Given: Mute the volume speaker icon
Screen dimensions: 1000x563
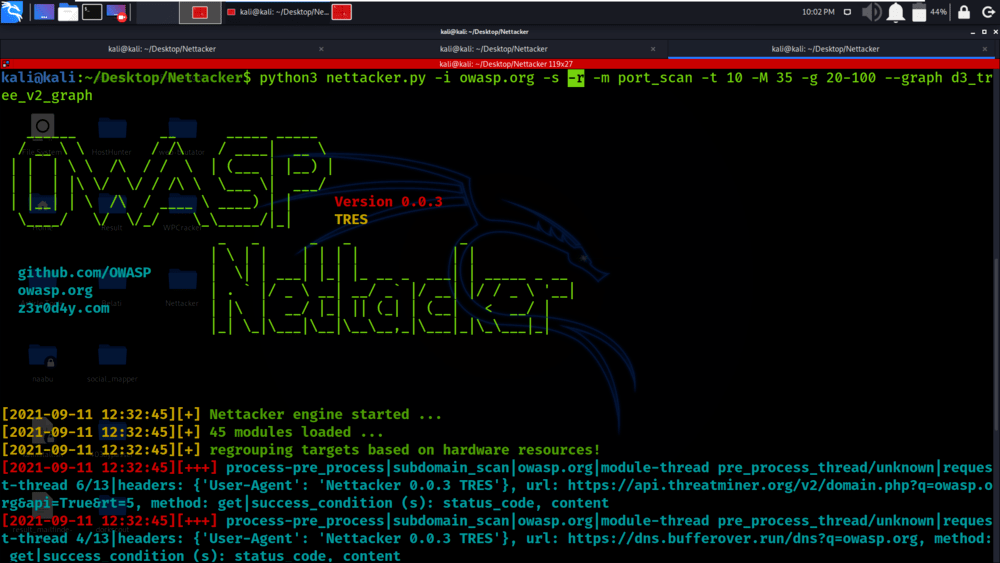Looking at the screenshot, I should 871,12.
